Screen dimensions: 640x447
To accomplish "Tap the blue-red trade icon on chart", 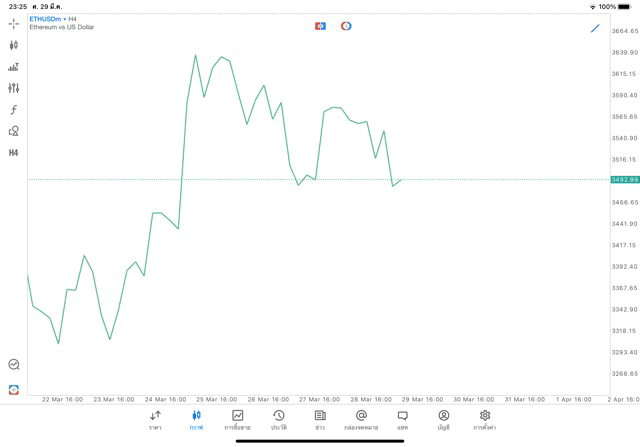I will 320,26.
